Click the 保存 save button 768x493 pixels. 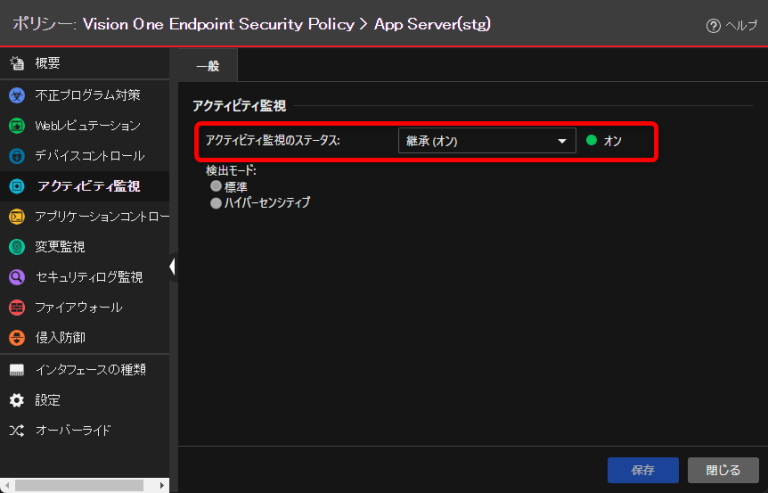[643, 470]
